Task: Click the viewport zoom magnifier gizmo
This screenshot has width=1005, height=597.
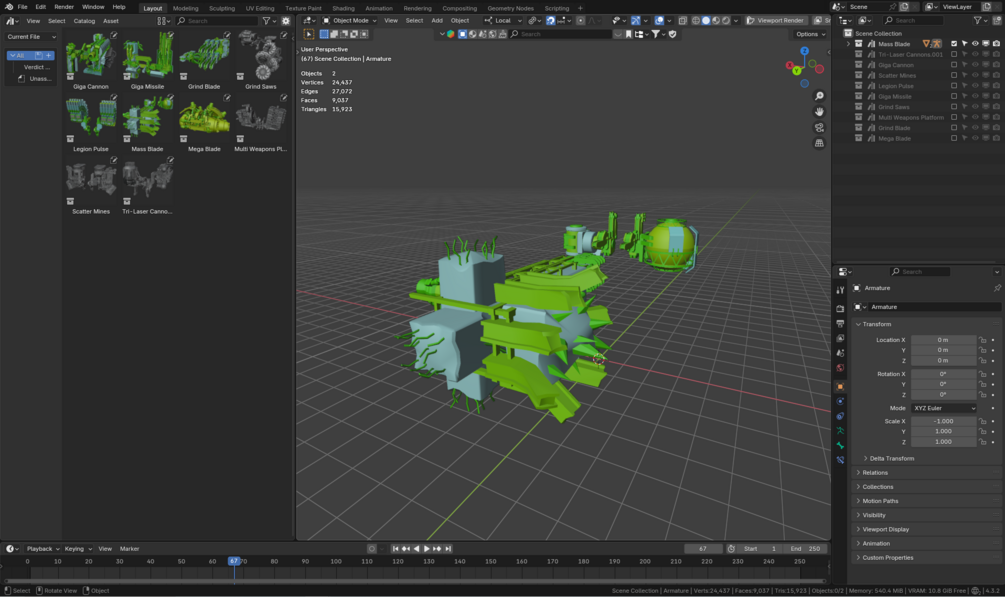Action: pos(819,96)
